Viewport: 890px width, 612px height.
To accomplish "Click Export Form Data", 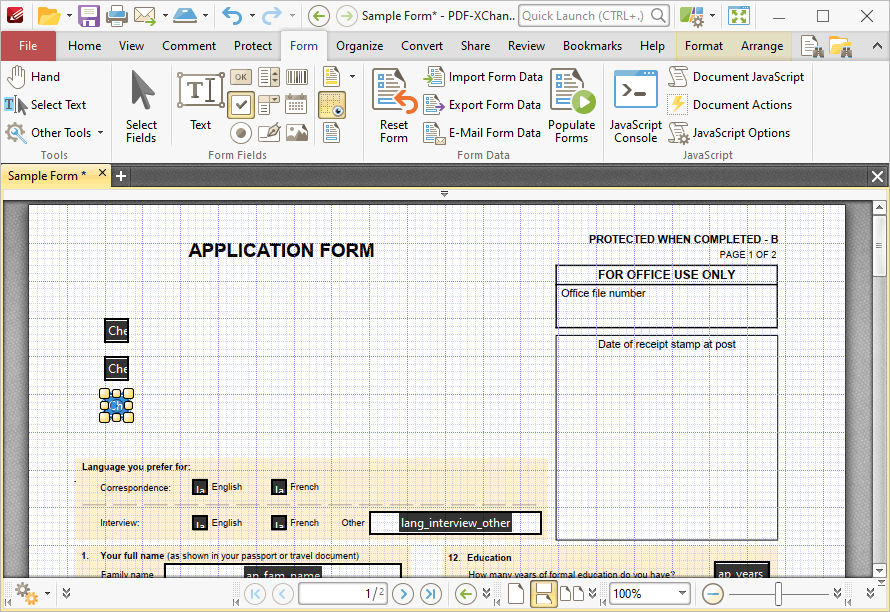I will click(x=482, y=104).
